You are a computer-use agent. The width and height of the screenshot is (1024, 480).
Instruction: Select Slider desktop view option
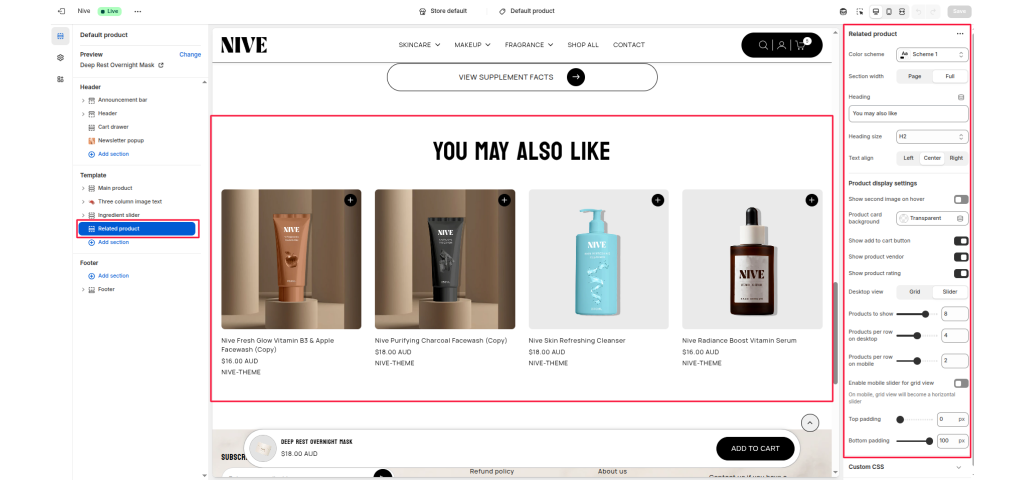(950, 292)
